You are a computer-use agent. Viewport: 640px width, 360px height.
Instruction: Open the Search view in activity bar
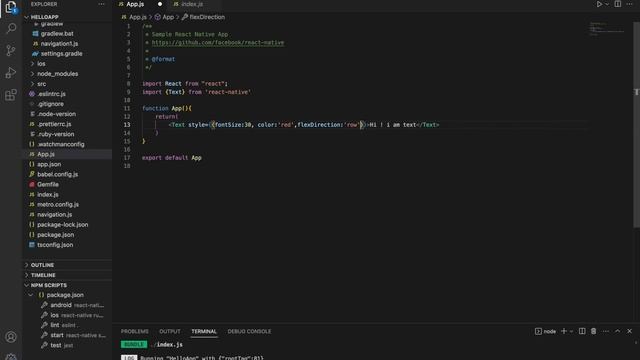pyautogui.click(x=11, y=29)
